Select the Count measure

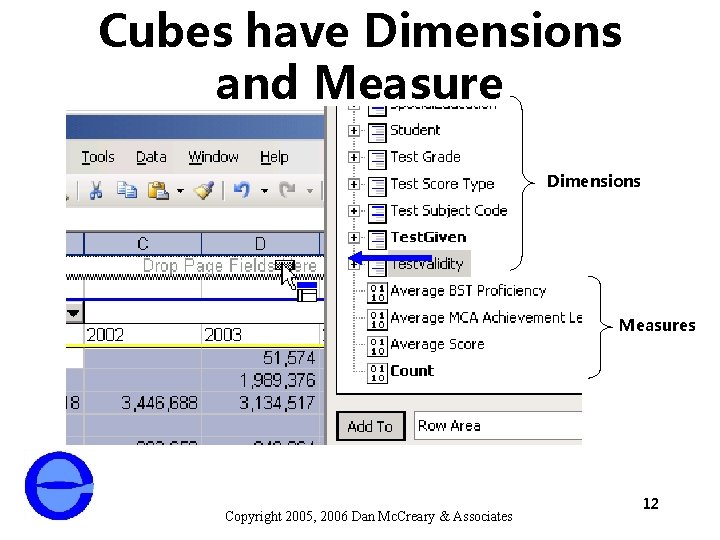click(412, 371)
